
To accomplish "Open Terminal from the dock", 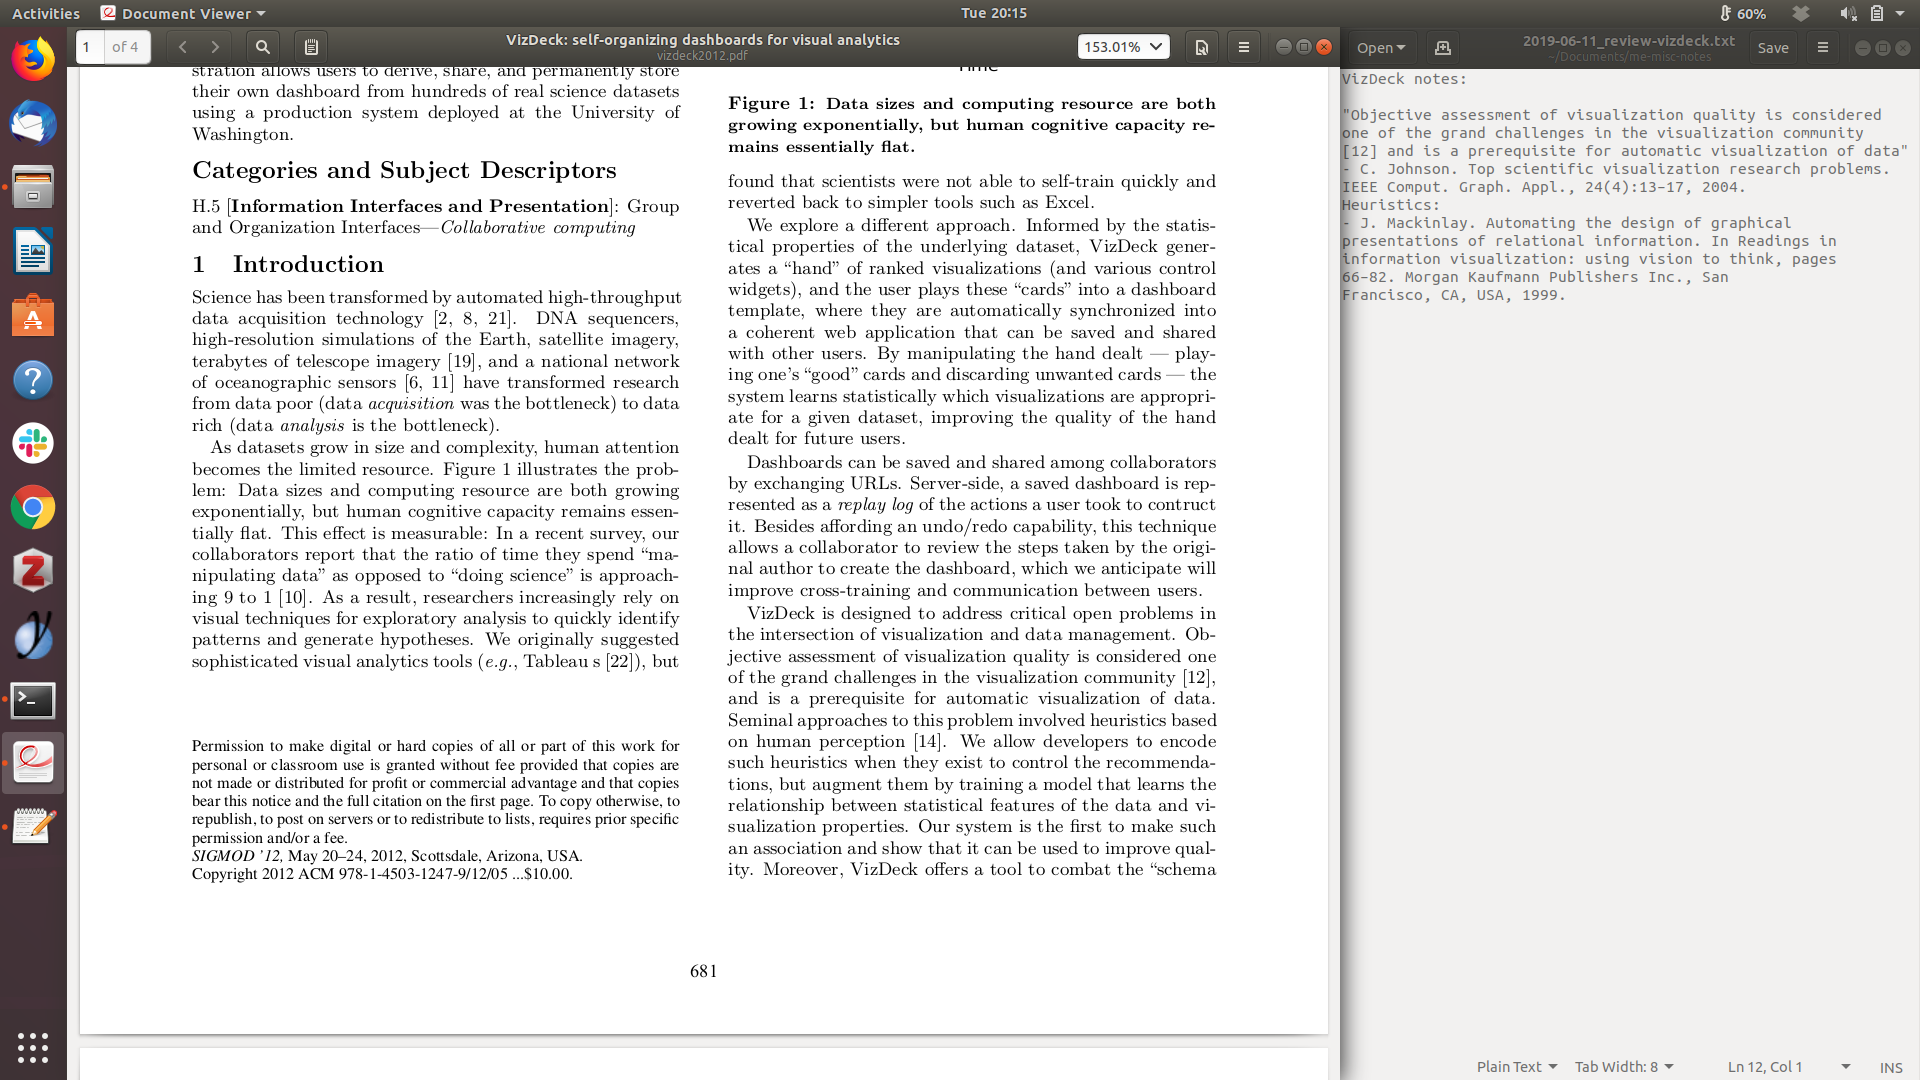I will (33, 700).
